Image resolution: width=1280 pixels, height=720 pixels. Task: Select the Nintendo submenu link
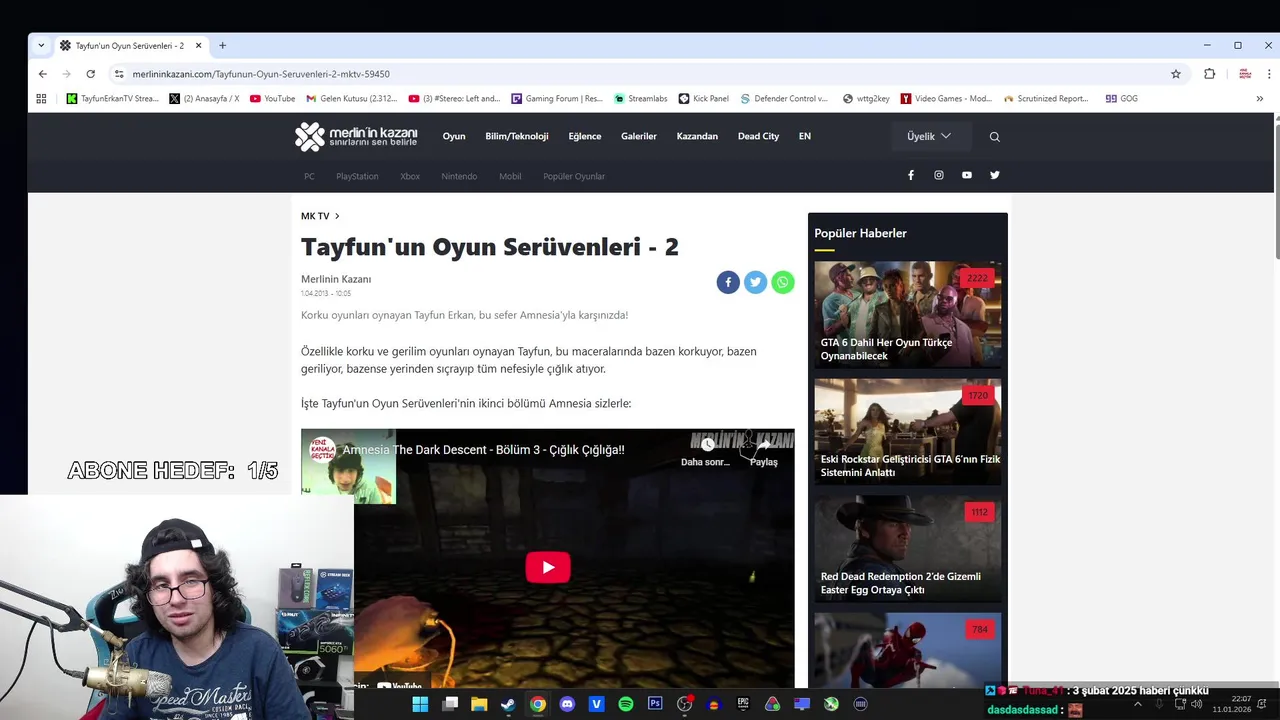(x=459, y=177)
